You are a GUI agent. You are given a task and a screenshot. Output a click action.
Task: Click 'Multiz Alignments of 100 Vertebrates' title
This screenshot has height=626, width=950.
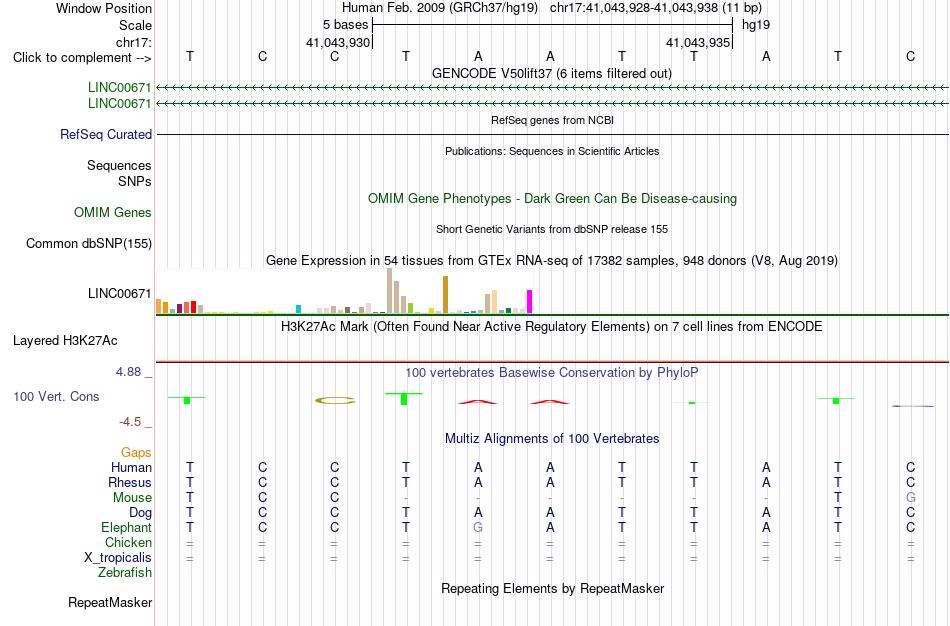(552, 438)
